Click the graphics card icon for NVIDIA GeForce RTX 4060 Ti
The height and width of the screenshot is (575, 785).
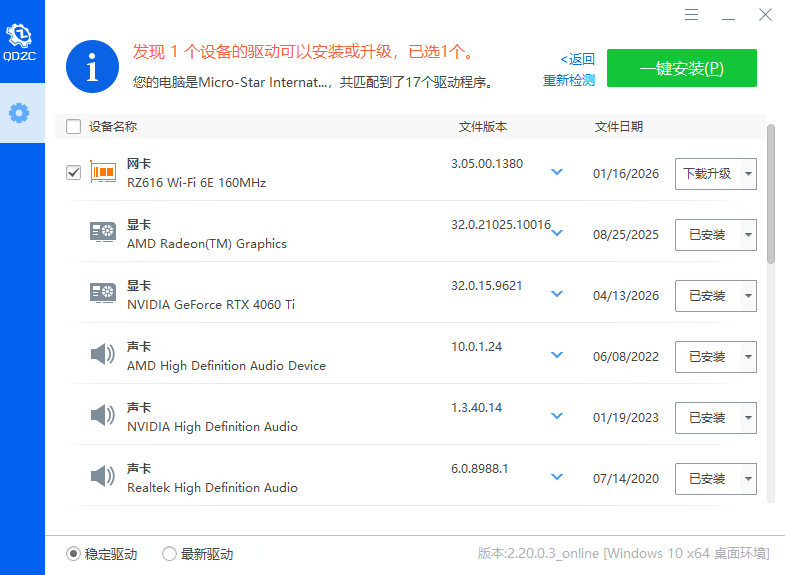103,293
